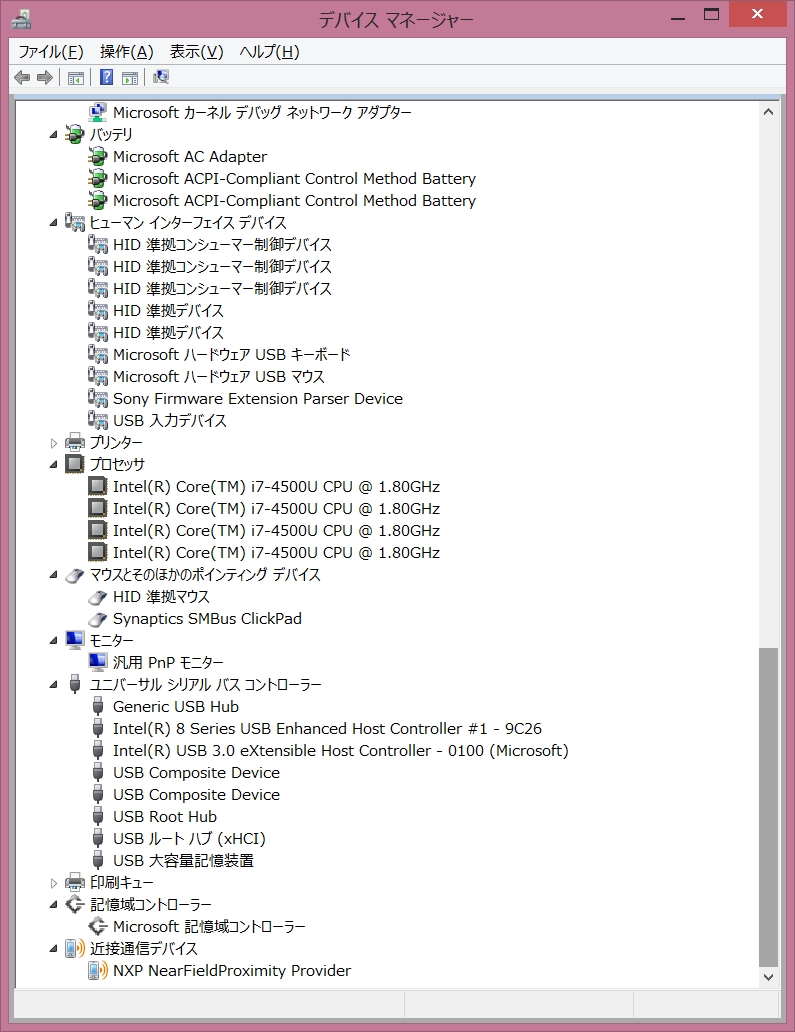Viewport: 795px width, 1032px height.
Task: Expand the 印刷キュー category
Action: (54, 883)
